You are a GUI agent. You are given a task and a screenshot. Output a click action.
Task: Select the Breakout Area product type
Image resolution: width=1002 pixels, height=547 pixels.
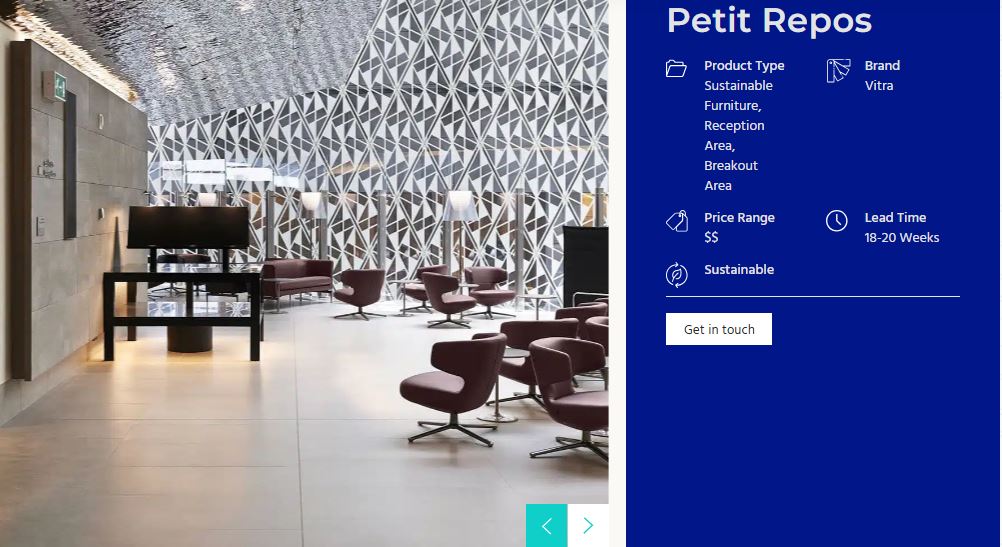tap(731, 176)
